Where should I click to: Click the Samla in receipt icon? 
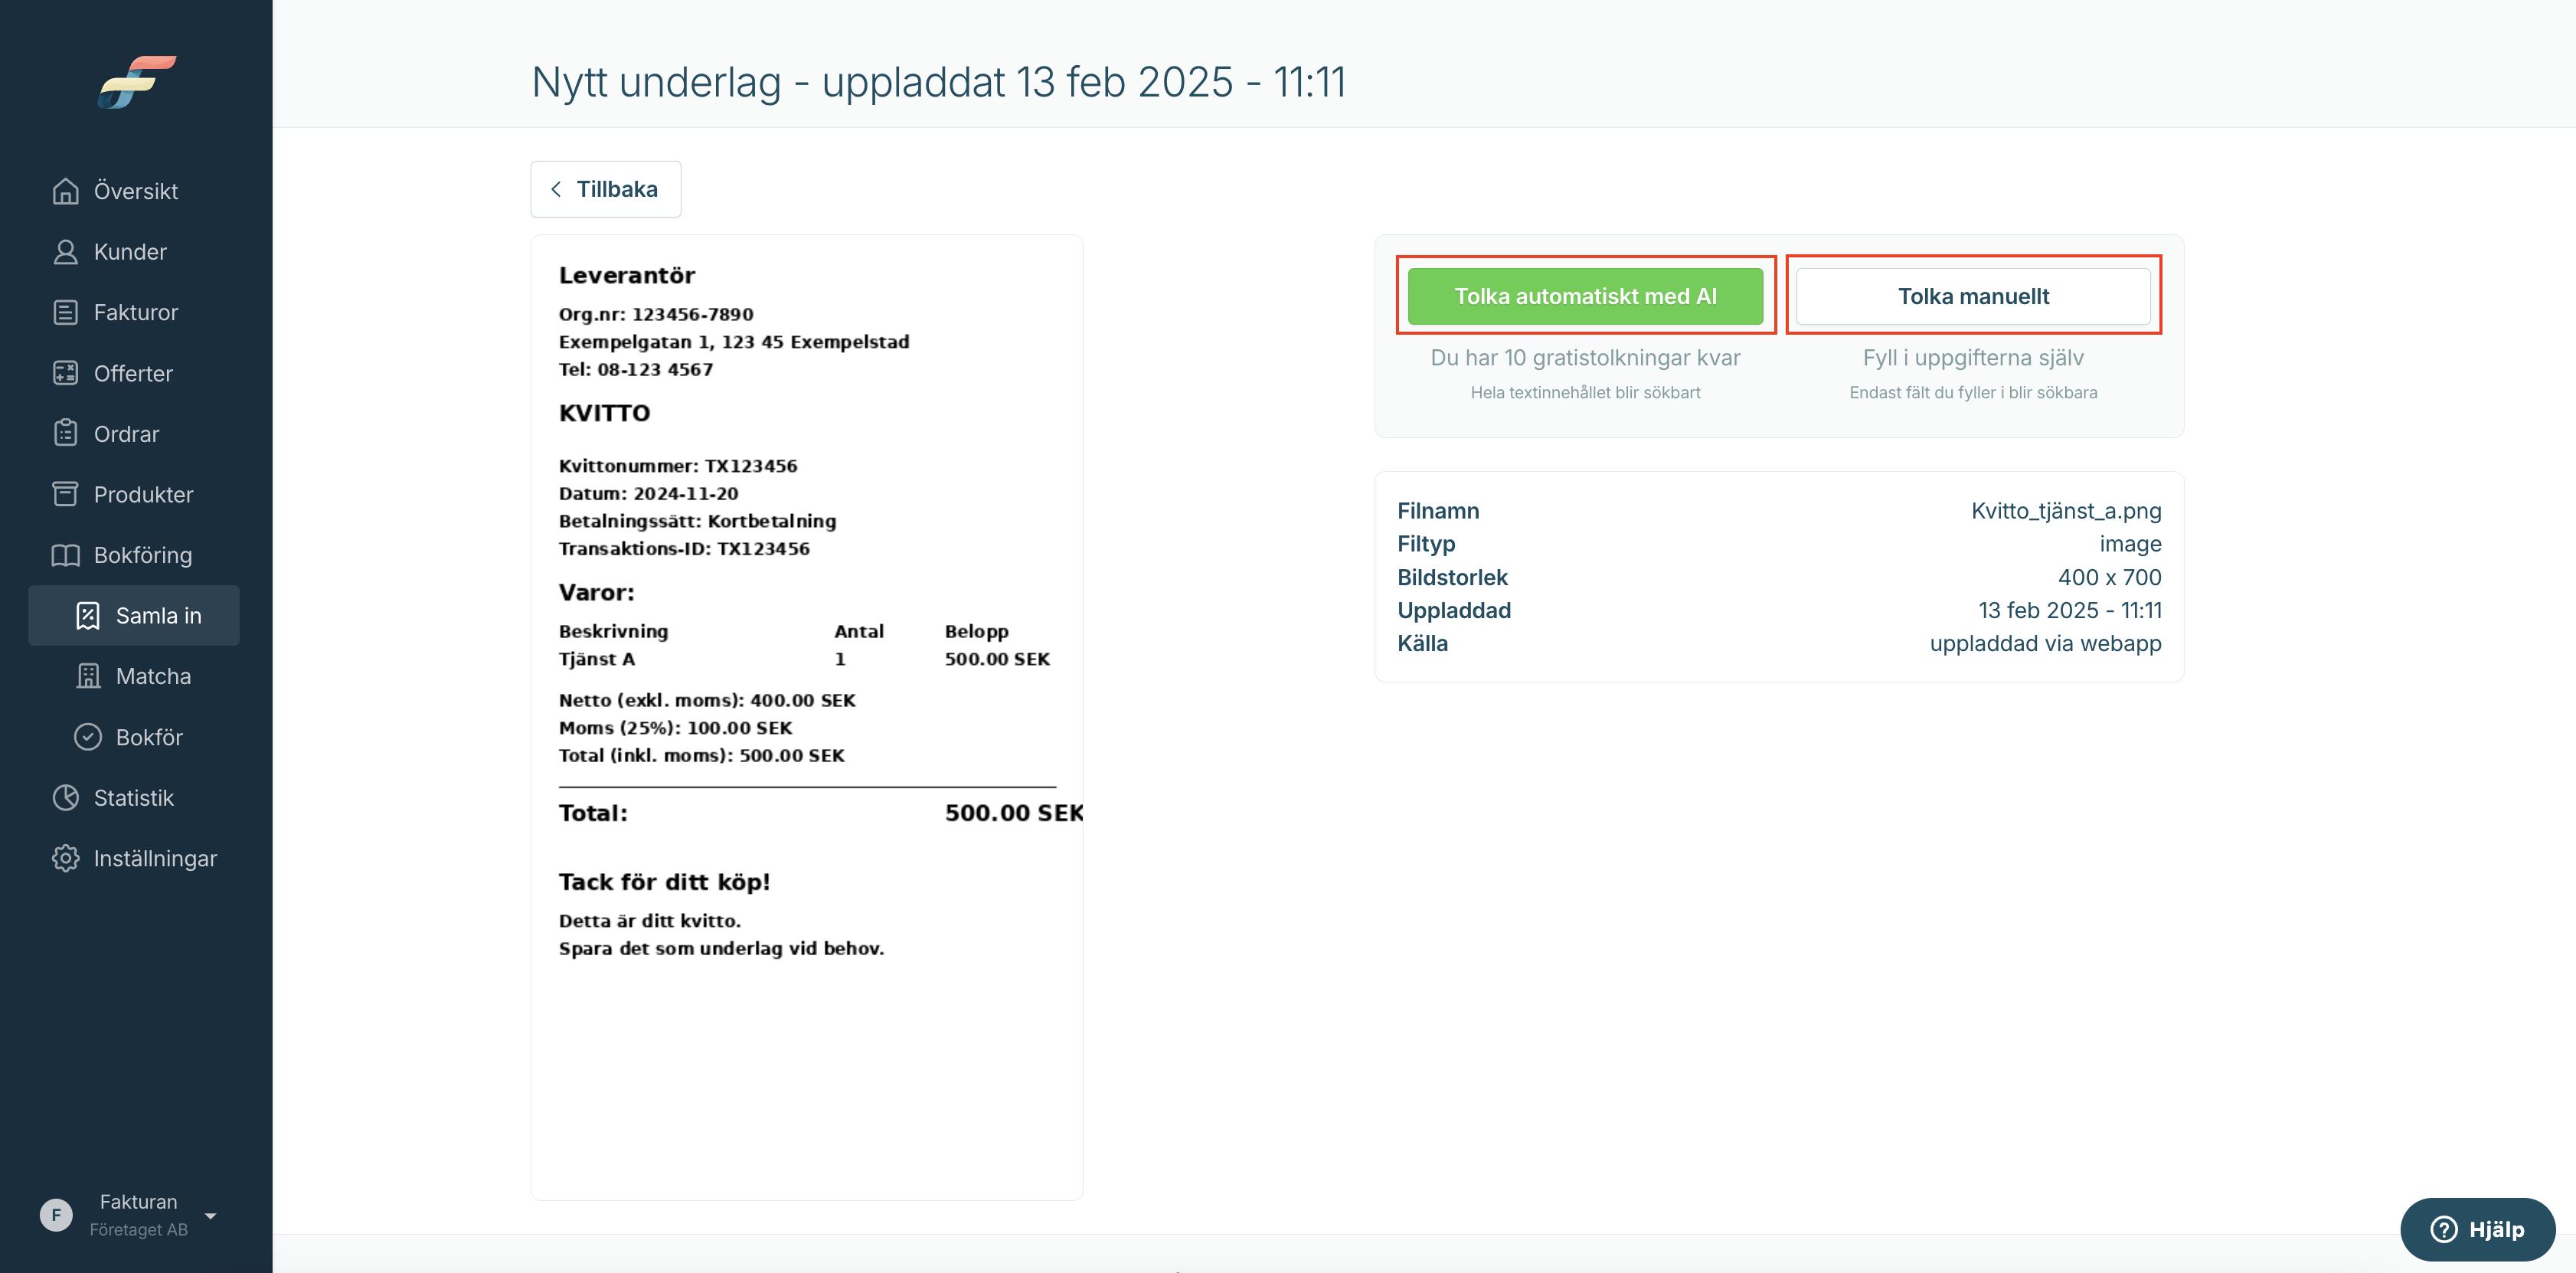(x=88, y=616)
